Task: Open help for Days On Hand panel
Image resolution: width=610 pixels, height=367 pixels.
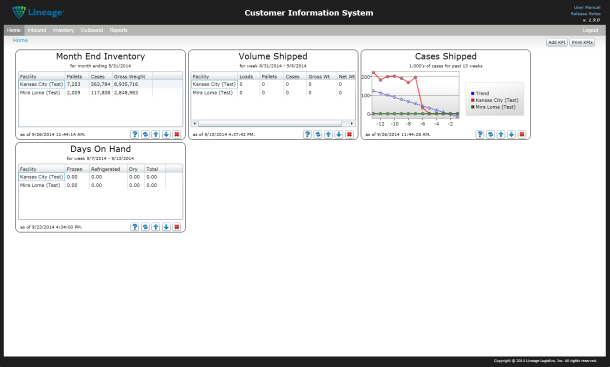Action: click(x=135, y=227)
